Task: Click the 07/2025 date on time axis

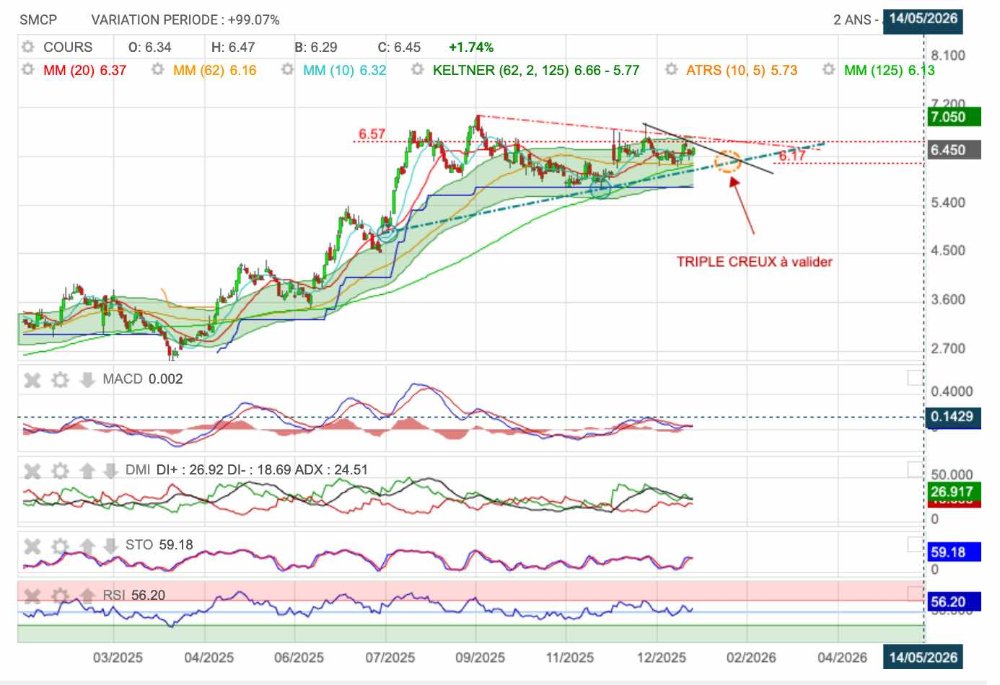Action: tap(390, 658)
